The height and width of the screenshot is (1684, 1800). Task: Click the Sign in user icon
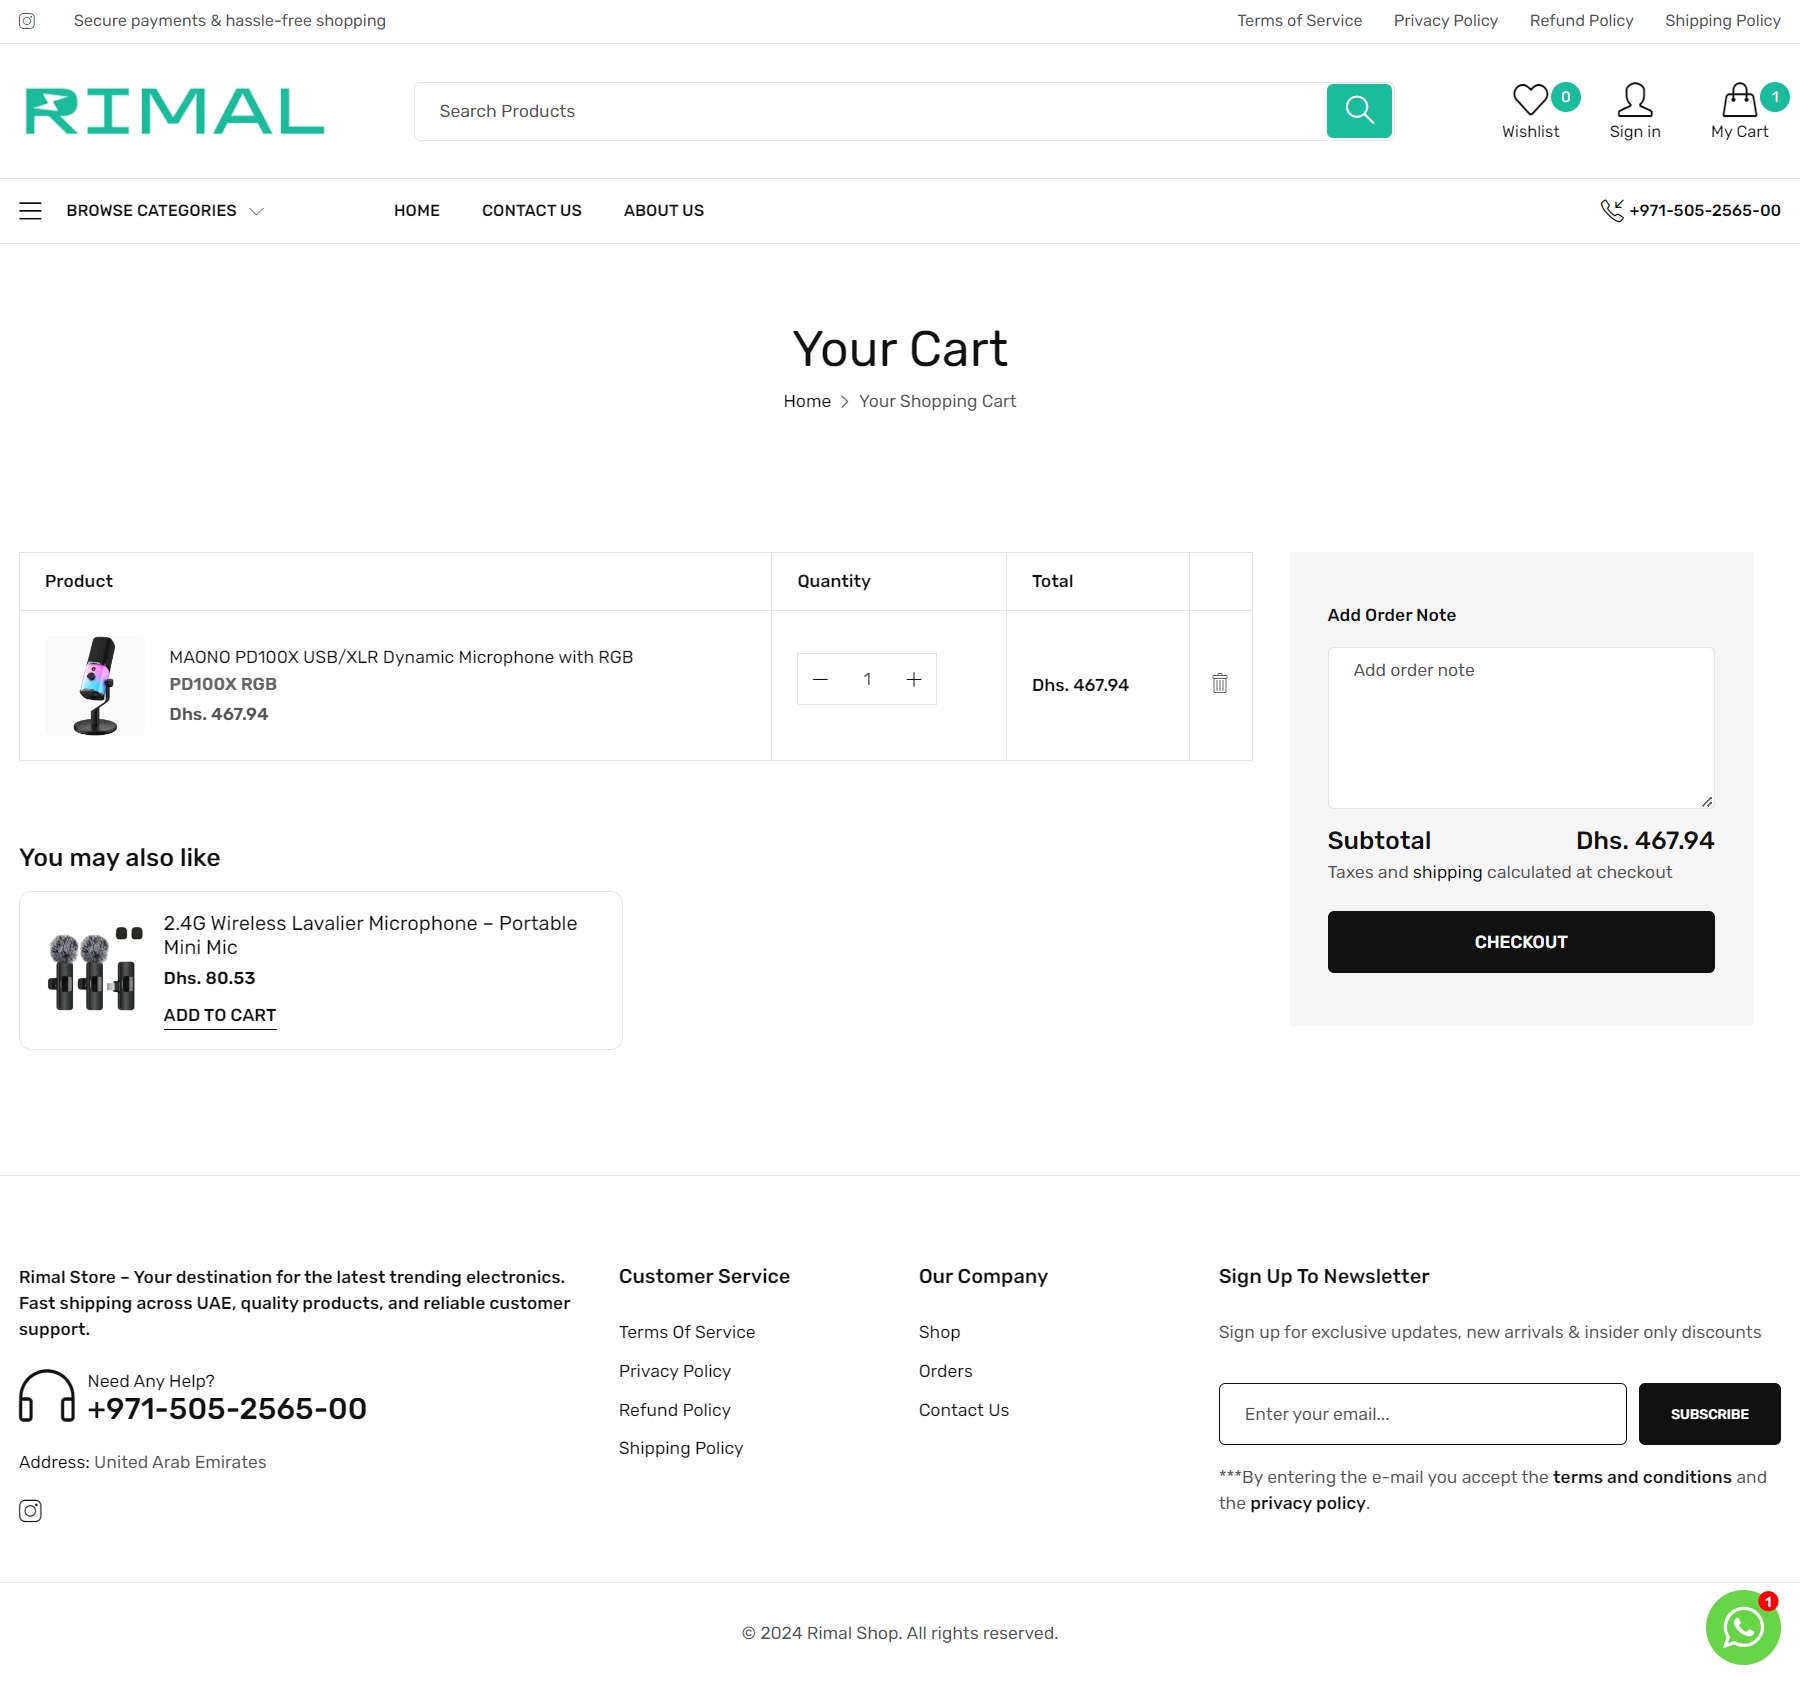pos(1634,101)
